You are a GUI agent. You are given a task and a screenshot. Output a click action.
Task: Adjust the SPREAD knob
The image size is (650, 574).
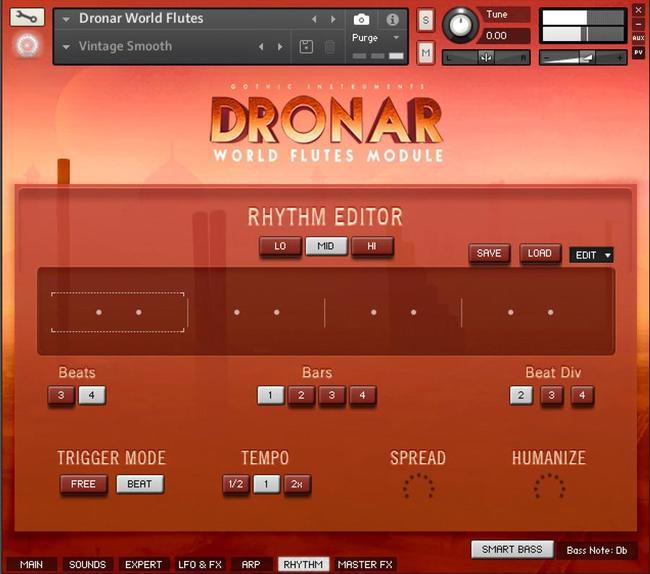click(x=419, y=486)
